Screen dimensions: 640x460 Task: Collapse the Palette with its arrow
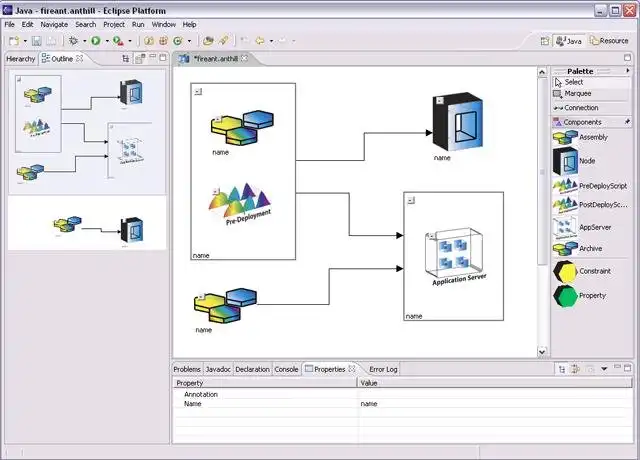(x=628, y=71)
